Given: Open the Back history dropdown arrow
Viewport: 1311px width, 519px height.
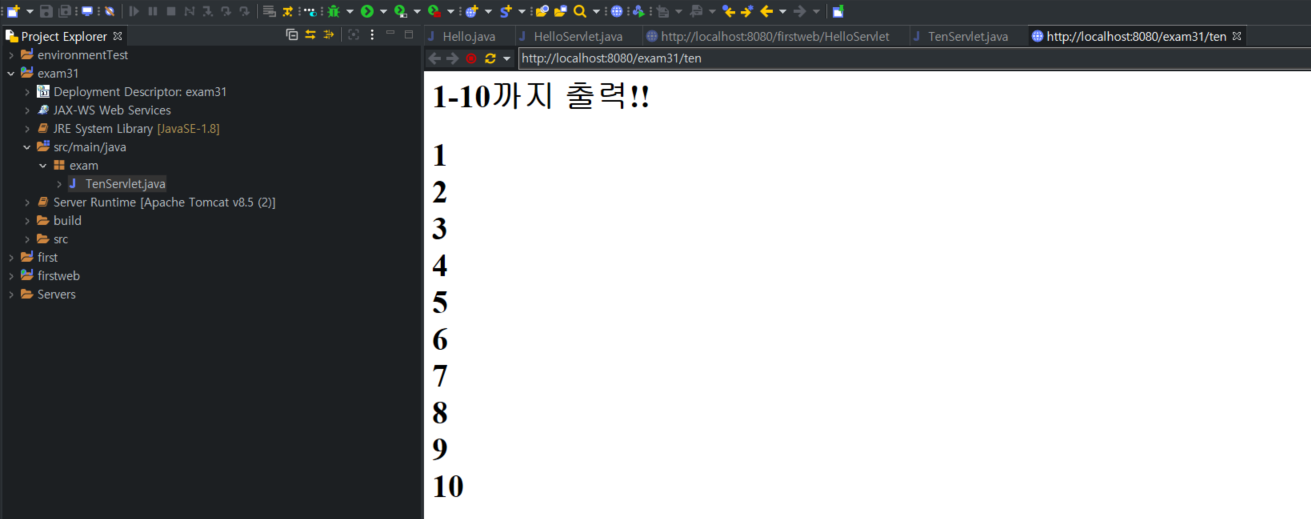Looking at the screenshot, I should (782, 11).
